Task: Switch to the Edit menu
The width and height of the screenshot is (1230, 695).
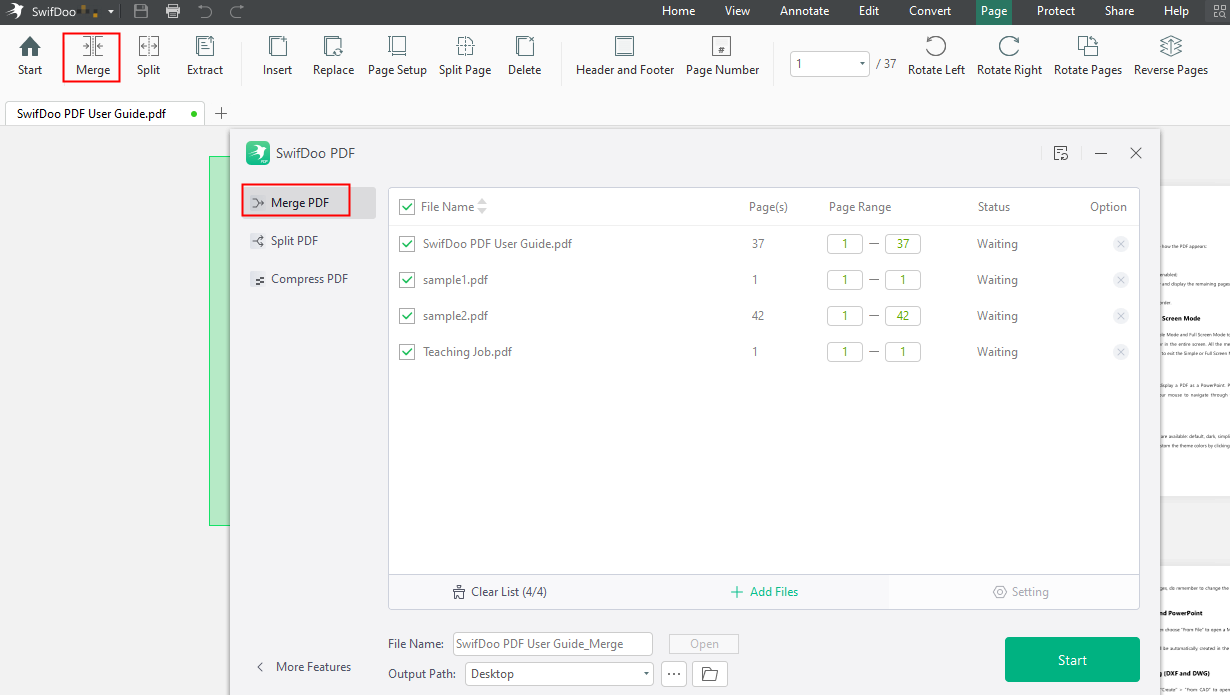Action: [869, 11]
